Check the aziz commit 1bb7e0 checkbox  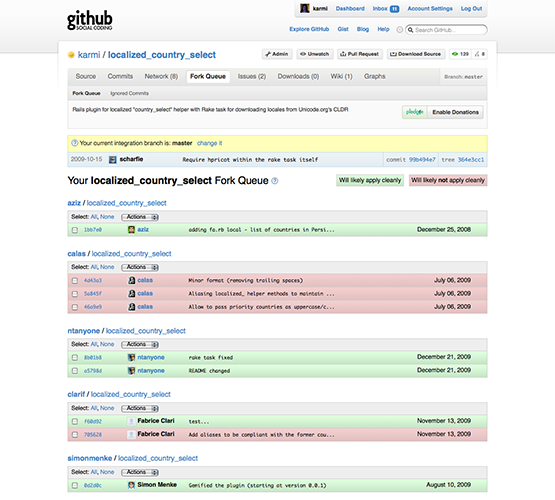tap(75, 230)
